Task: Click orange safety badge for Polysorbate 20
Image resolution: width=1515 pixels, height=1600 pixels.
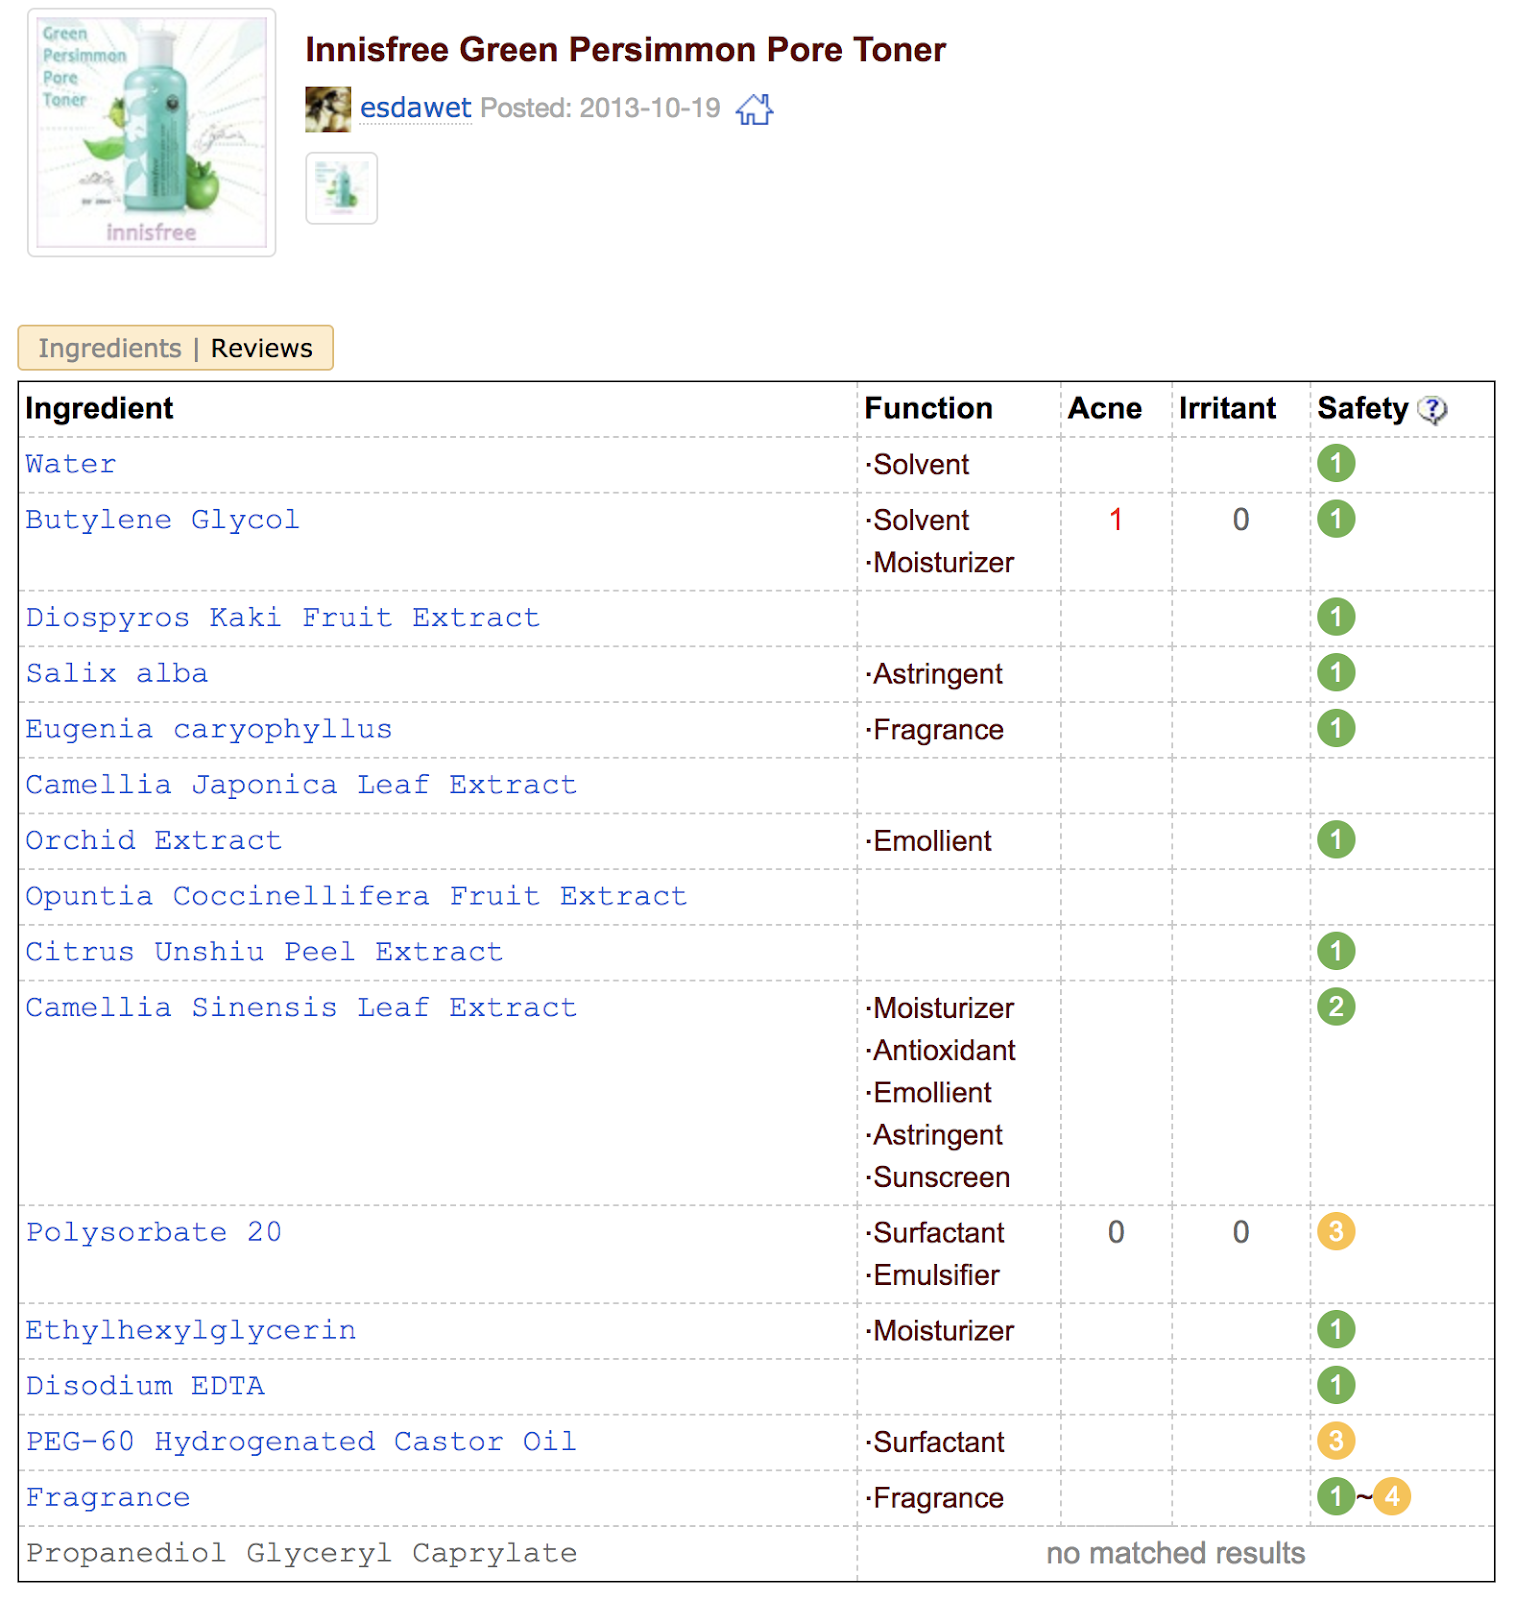Action: tap(1336, 1231)
